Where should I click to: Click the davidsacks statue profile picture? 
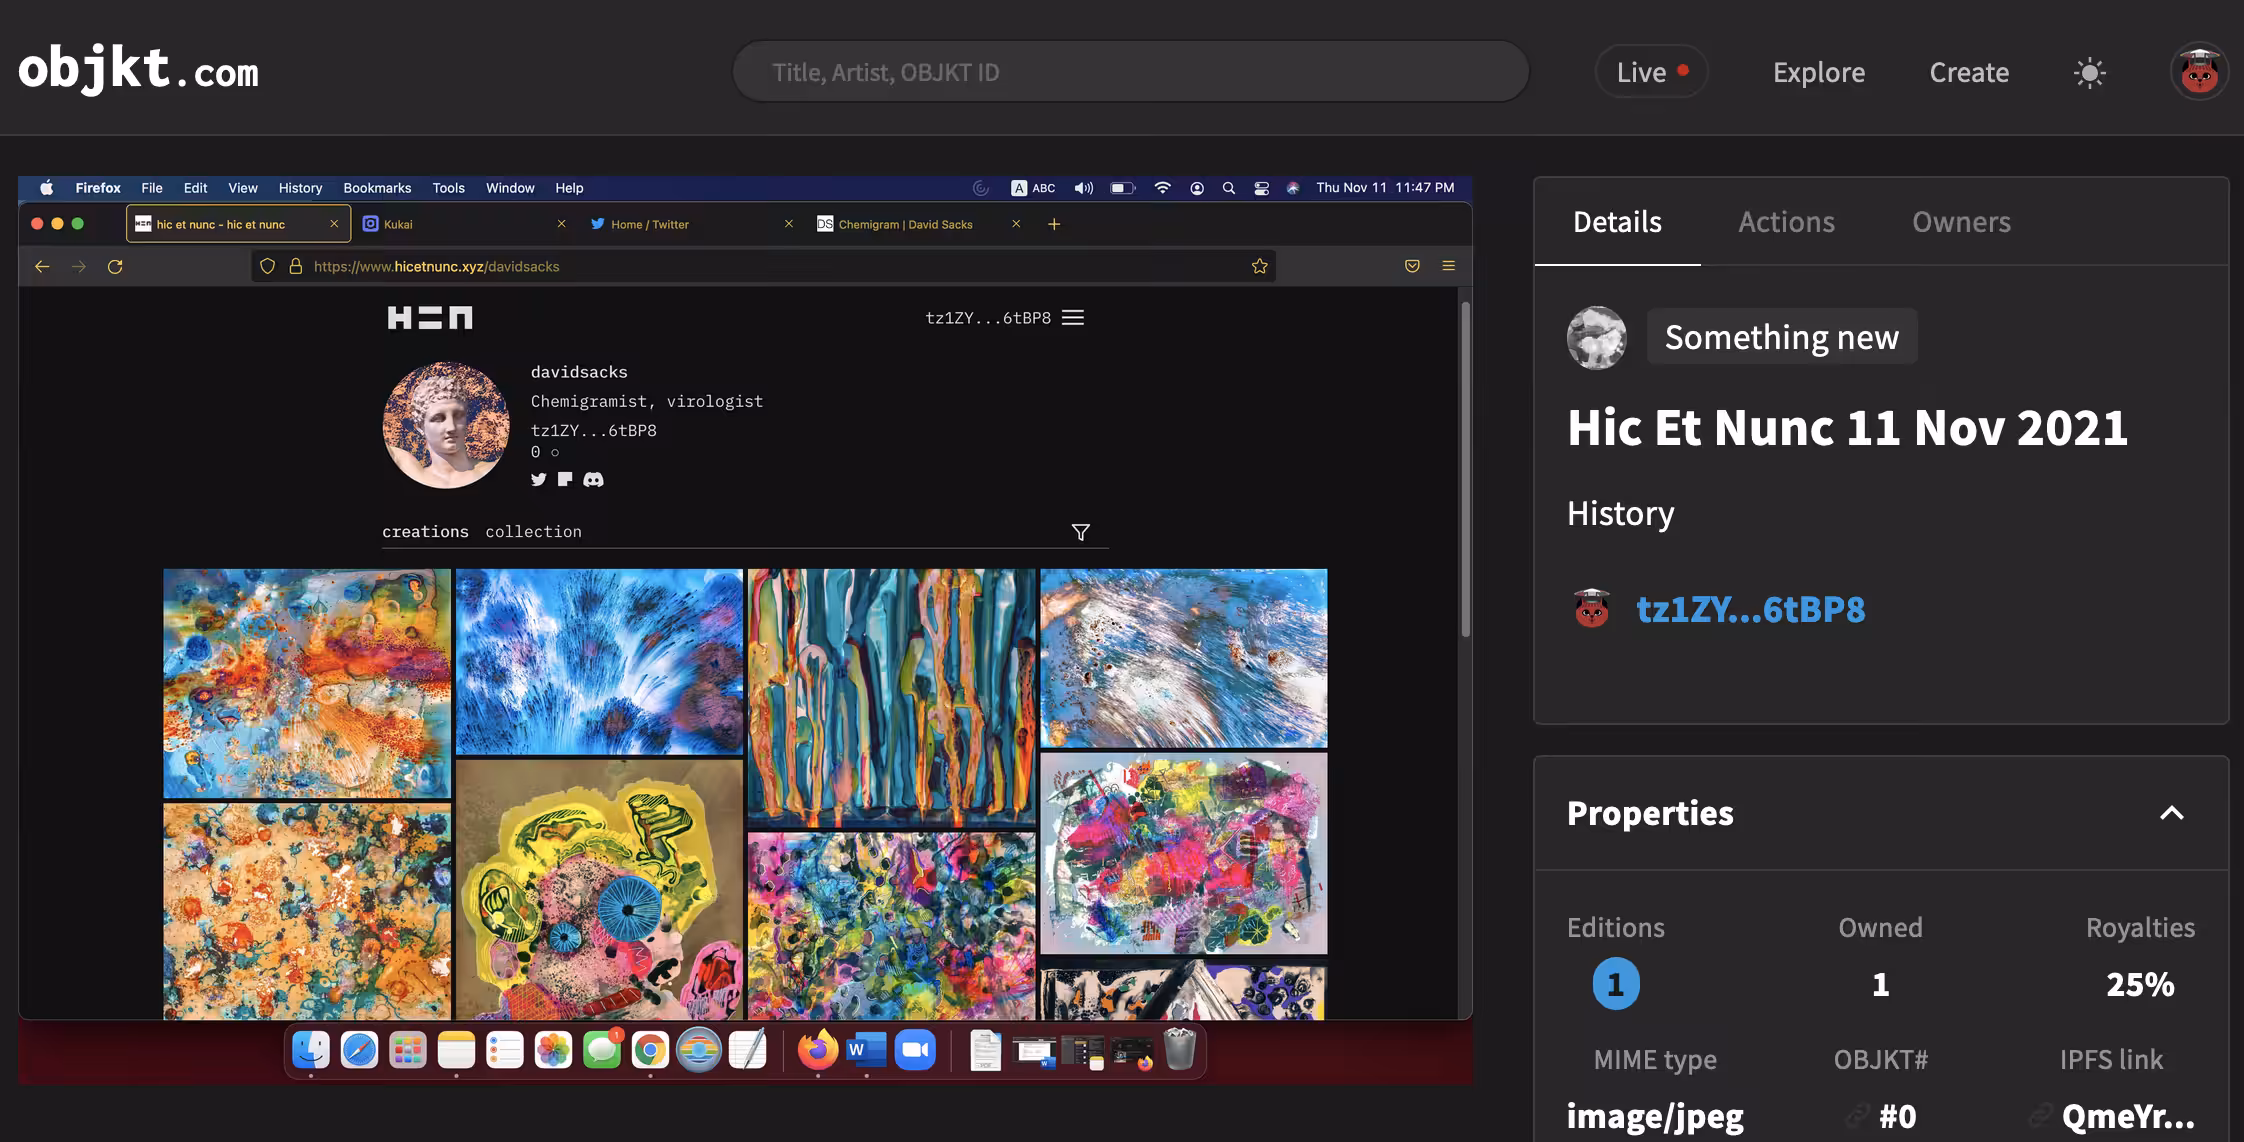[x=446, y=425]
